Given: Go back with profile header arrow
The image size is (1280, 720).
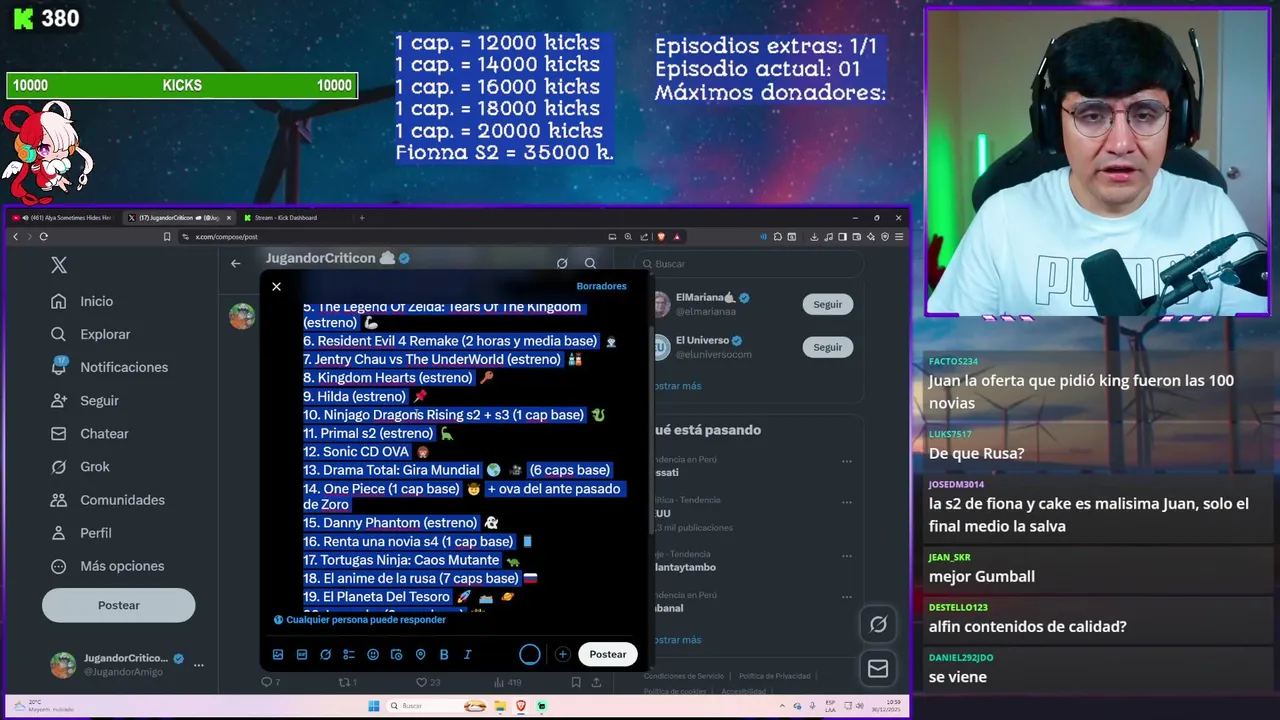Looking at the screenshot, I should [x=236, y=263].
